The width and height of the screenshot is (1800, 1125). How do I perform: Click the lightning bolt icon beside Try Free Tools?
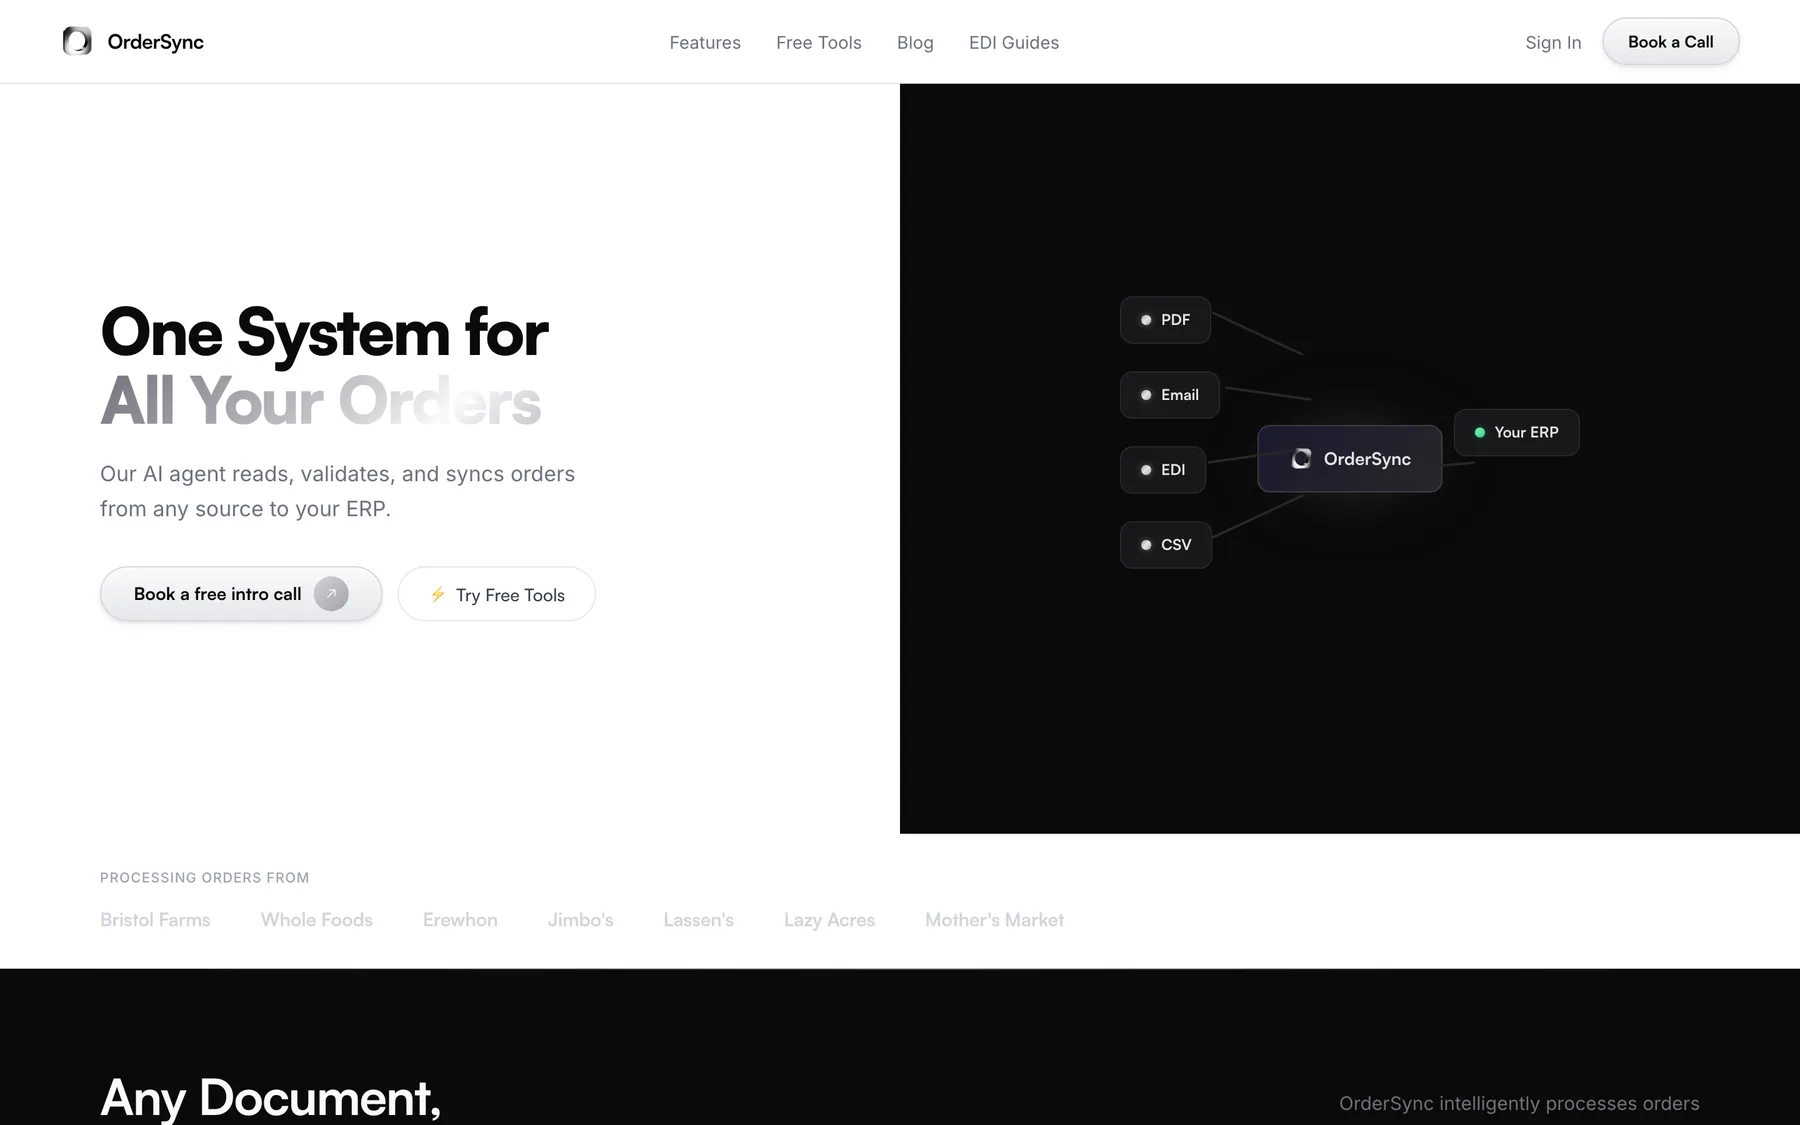coord(438,594)
